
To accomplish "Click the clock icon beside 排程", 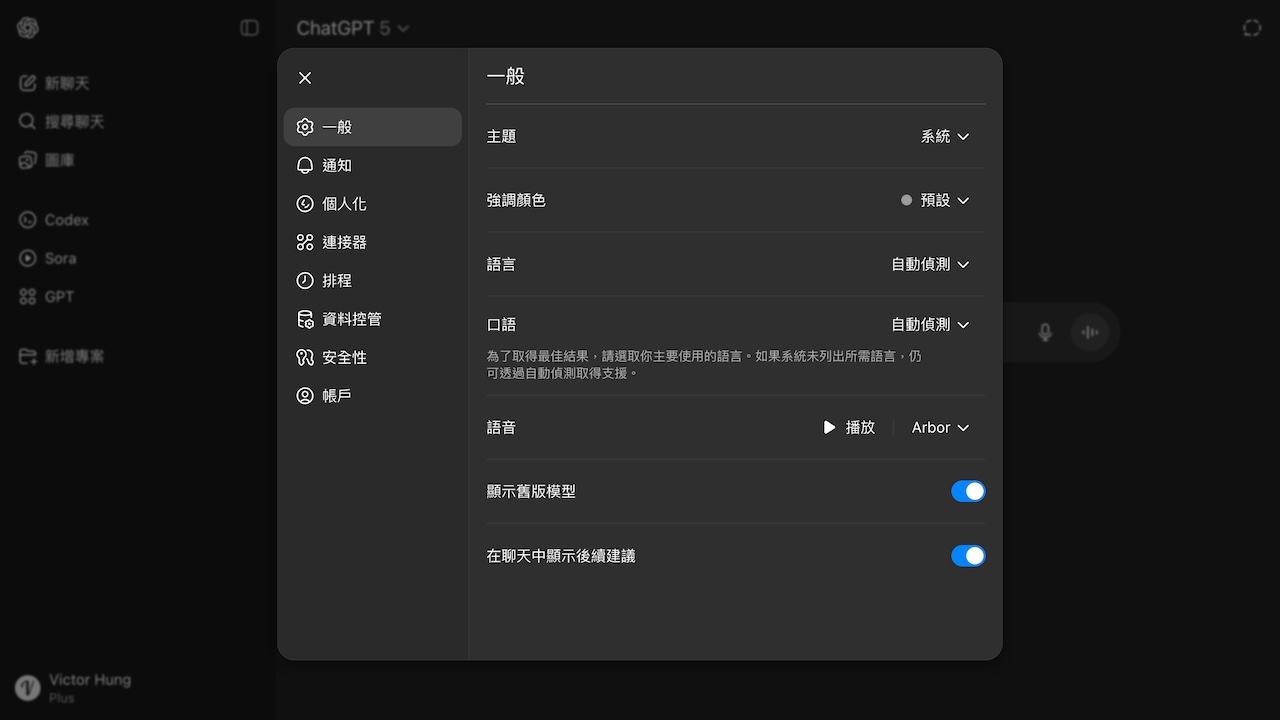I will click(305, 281).
